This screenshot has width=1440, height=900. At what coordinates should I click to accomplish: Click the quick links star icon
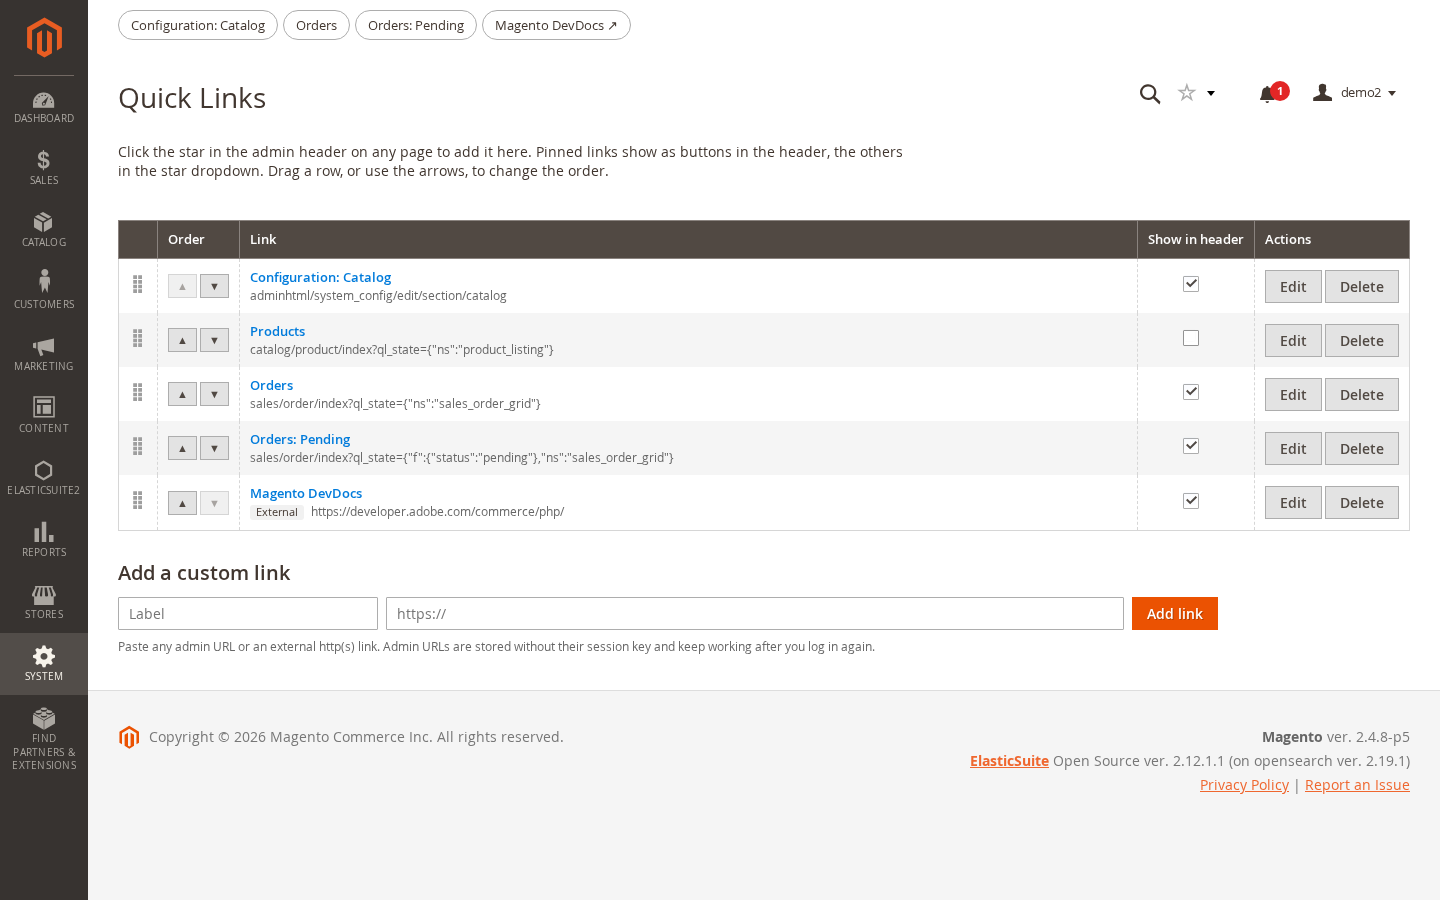click(x=1187, y=93)
